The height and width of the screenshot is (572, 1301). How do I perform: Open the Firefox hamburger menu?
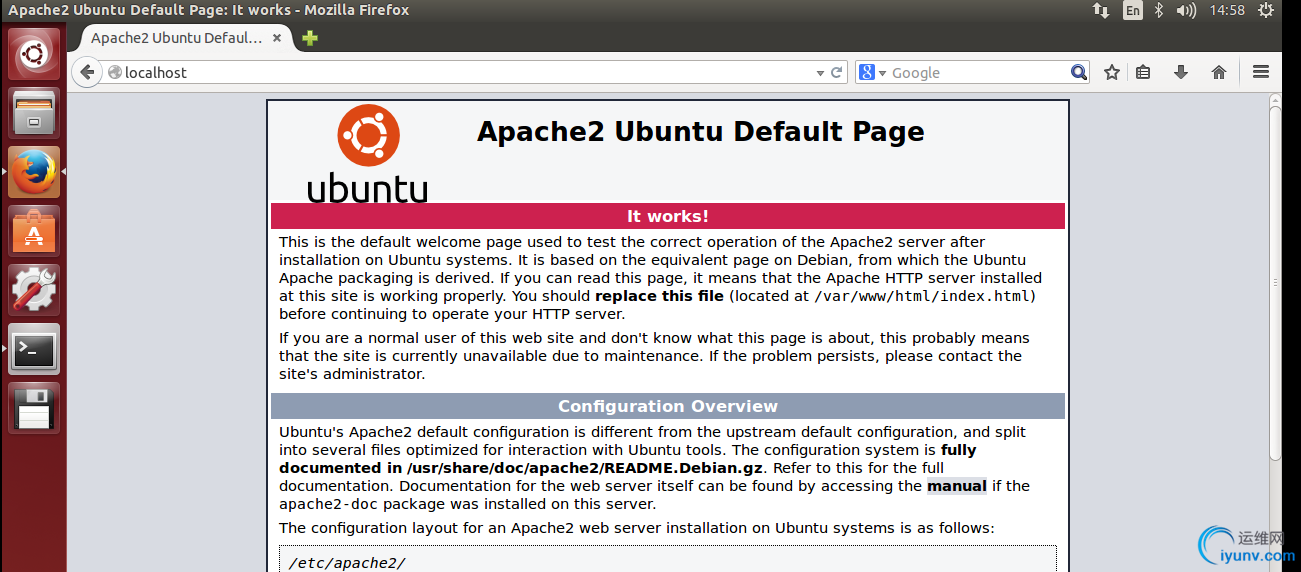(x=1261, y=72)
